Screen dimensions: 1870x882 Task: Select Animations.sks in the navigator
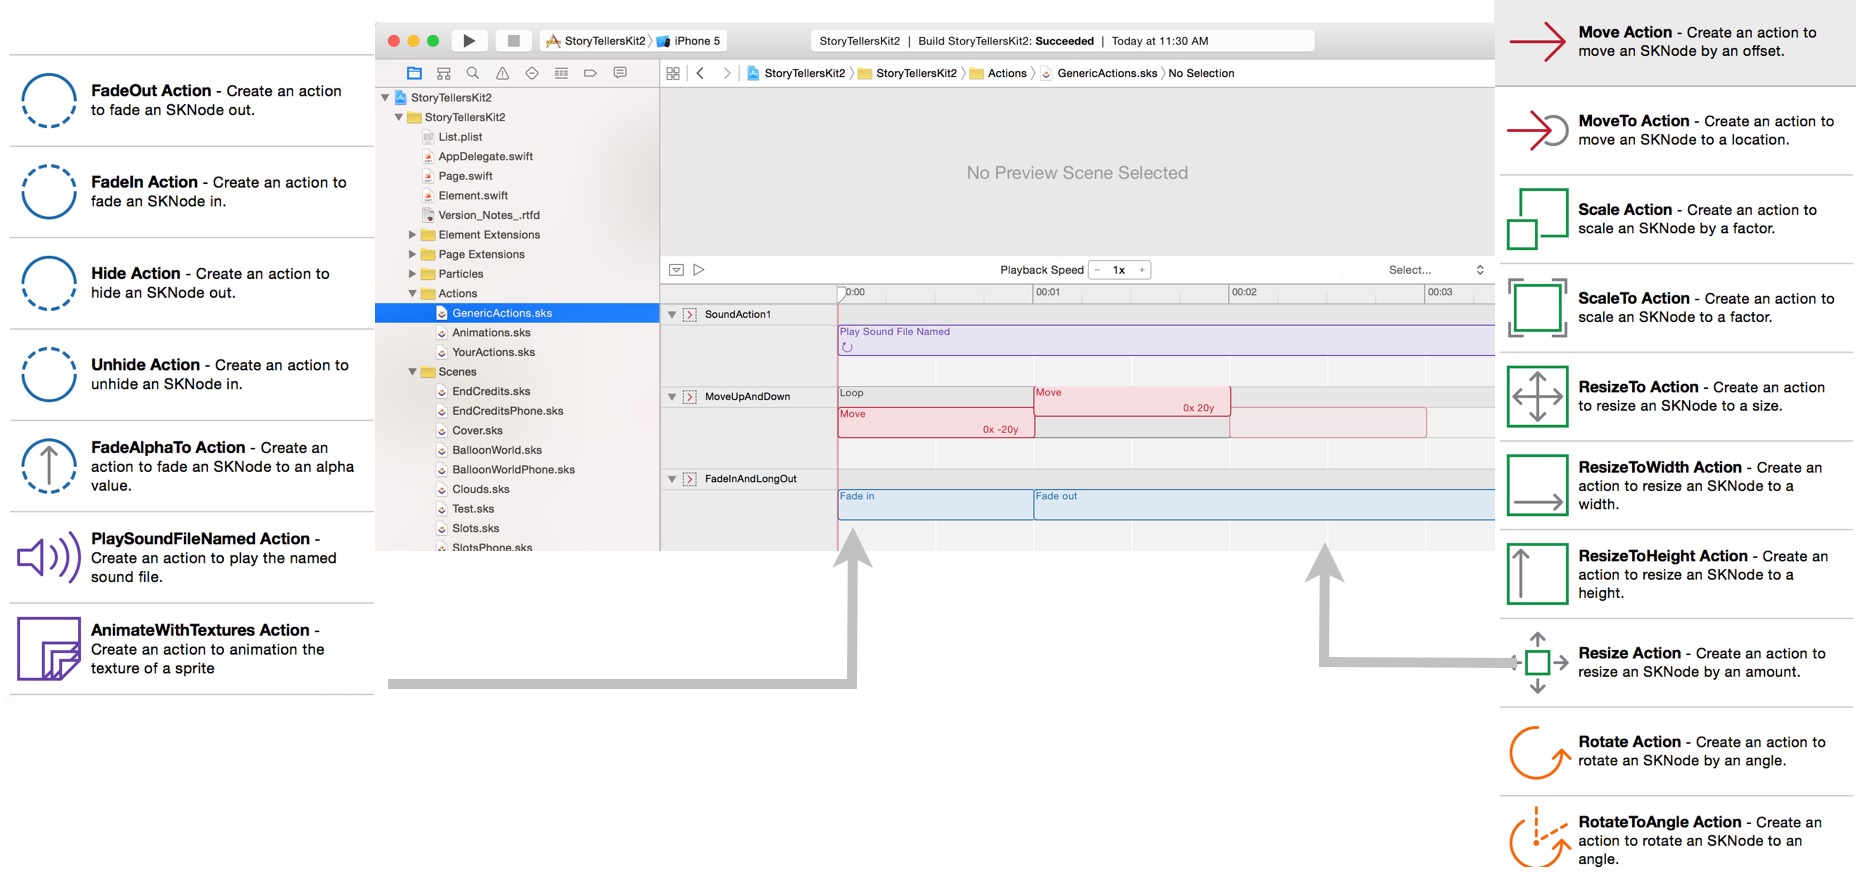click(491, 333)
